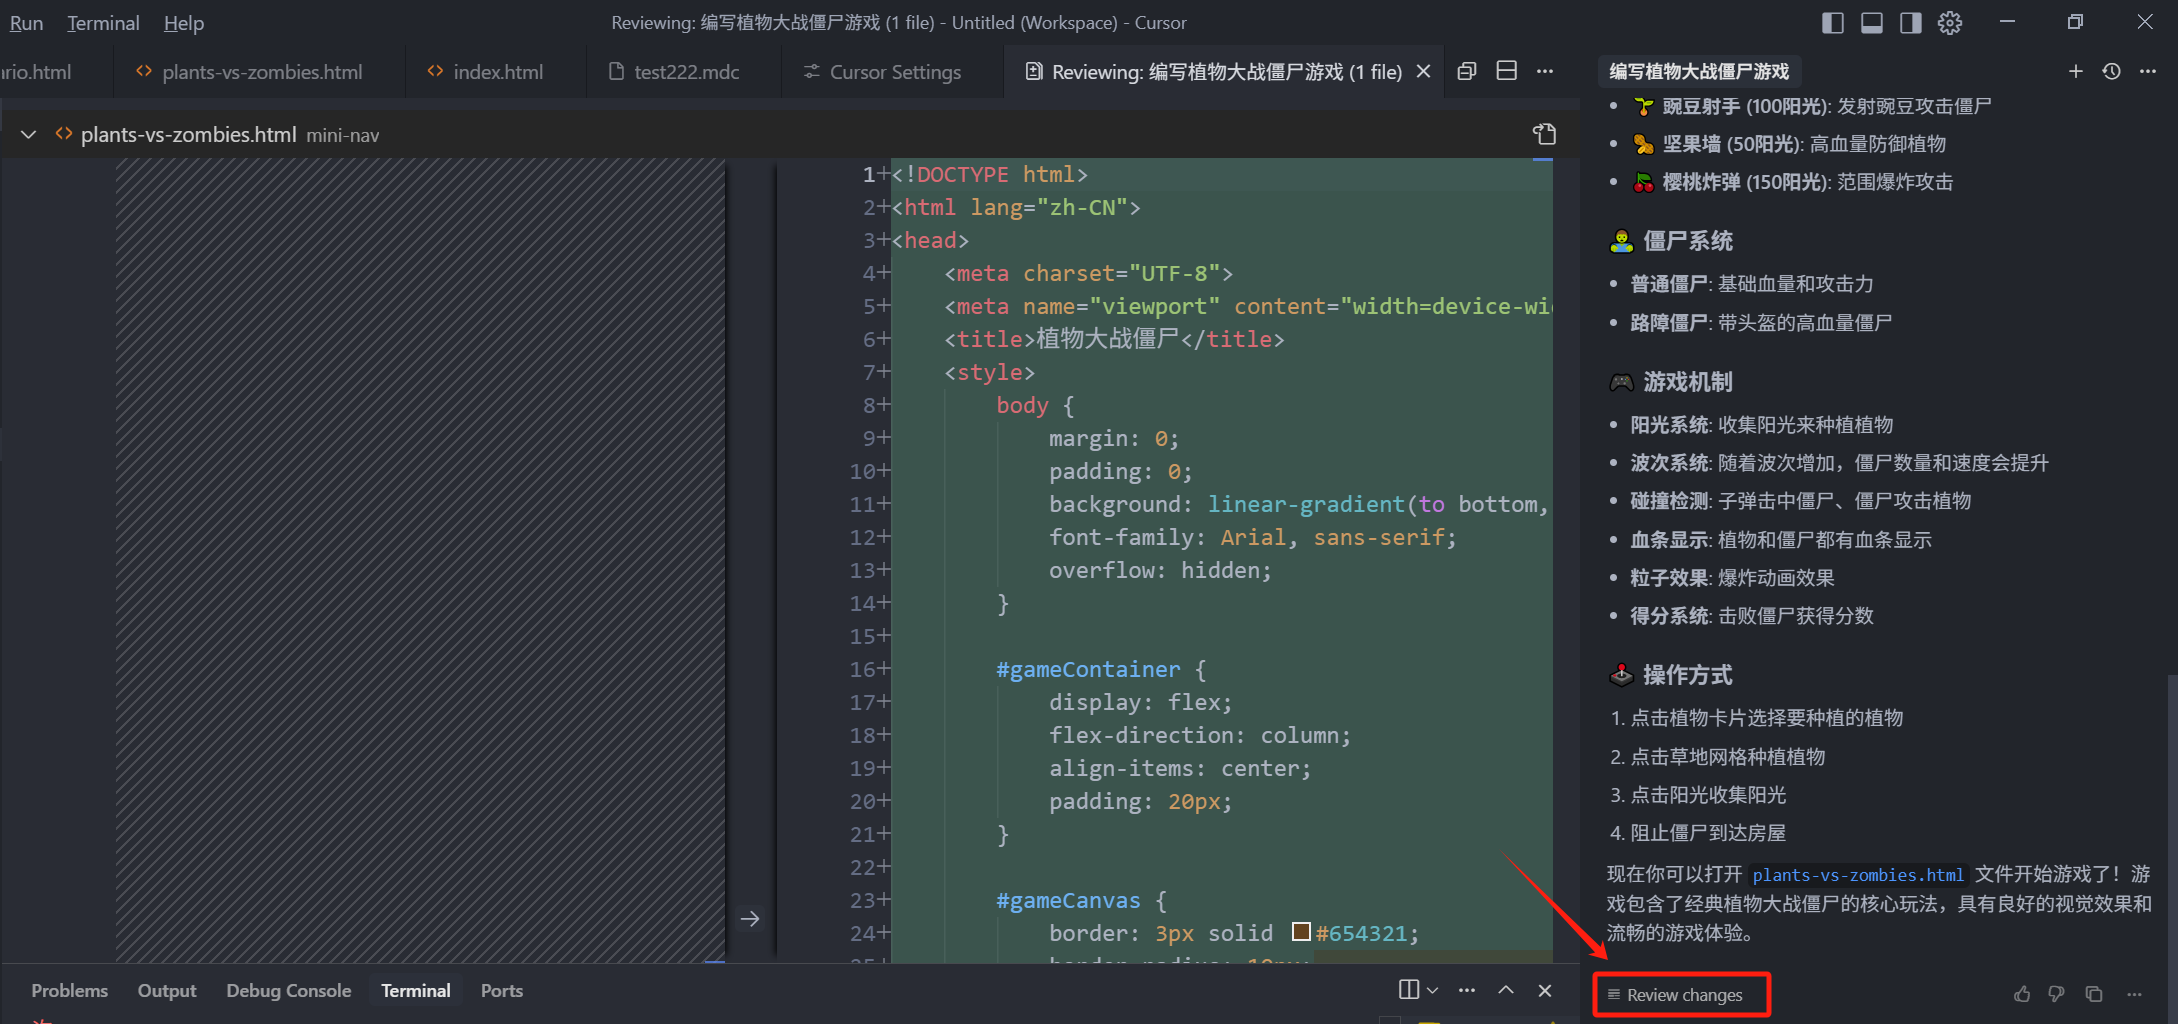Viewport: 2178px width, 1024px height.
Task: Toggle the bottom panel layout icon
Action: pos(1871,22)
